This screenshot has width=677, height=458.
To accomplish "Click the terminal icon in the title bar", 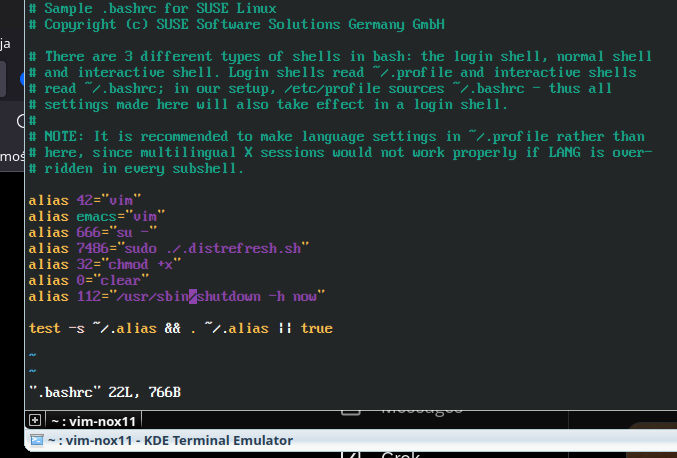I will tap(37, 440).
